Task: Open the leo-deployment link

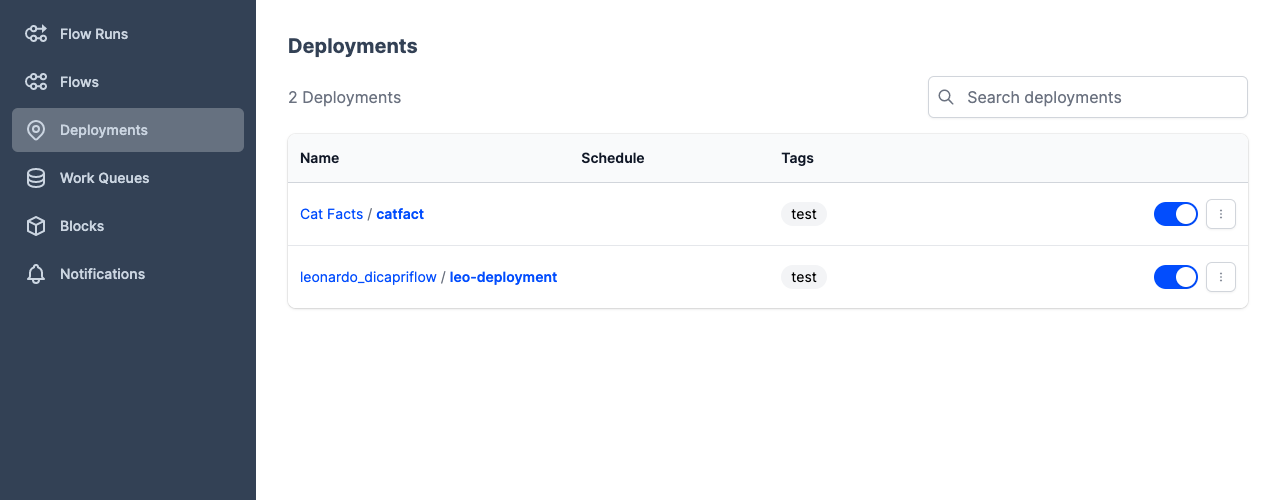Action: [x=503, y=277]
